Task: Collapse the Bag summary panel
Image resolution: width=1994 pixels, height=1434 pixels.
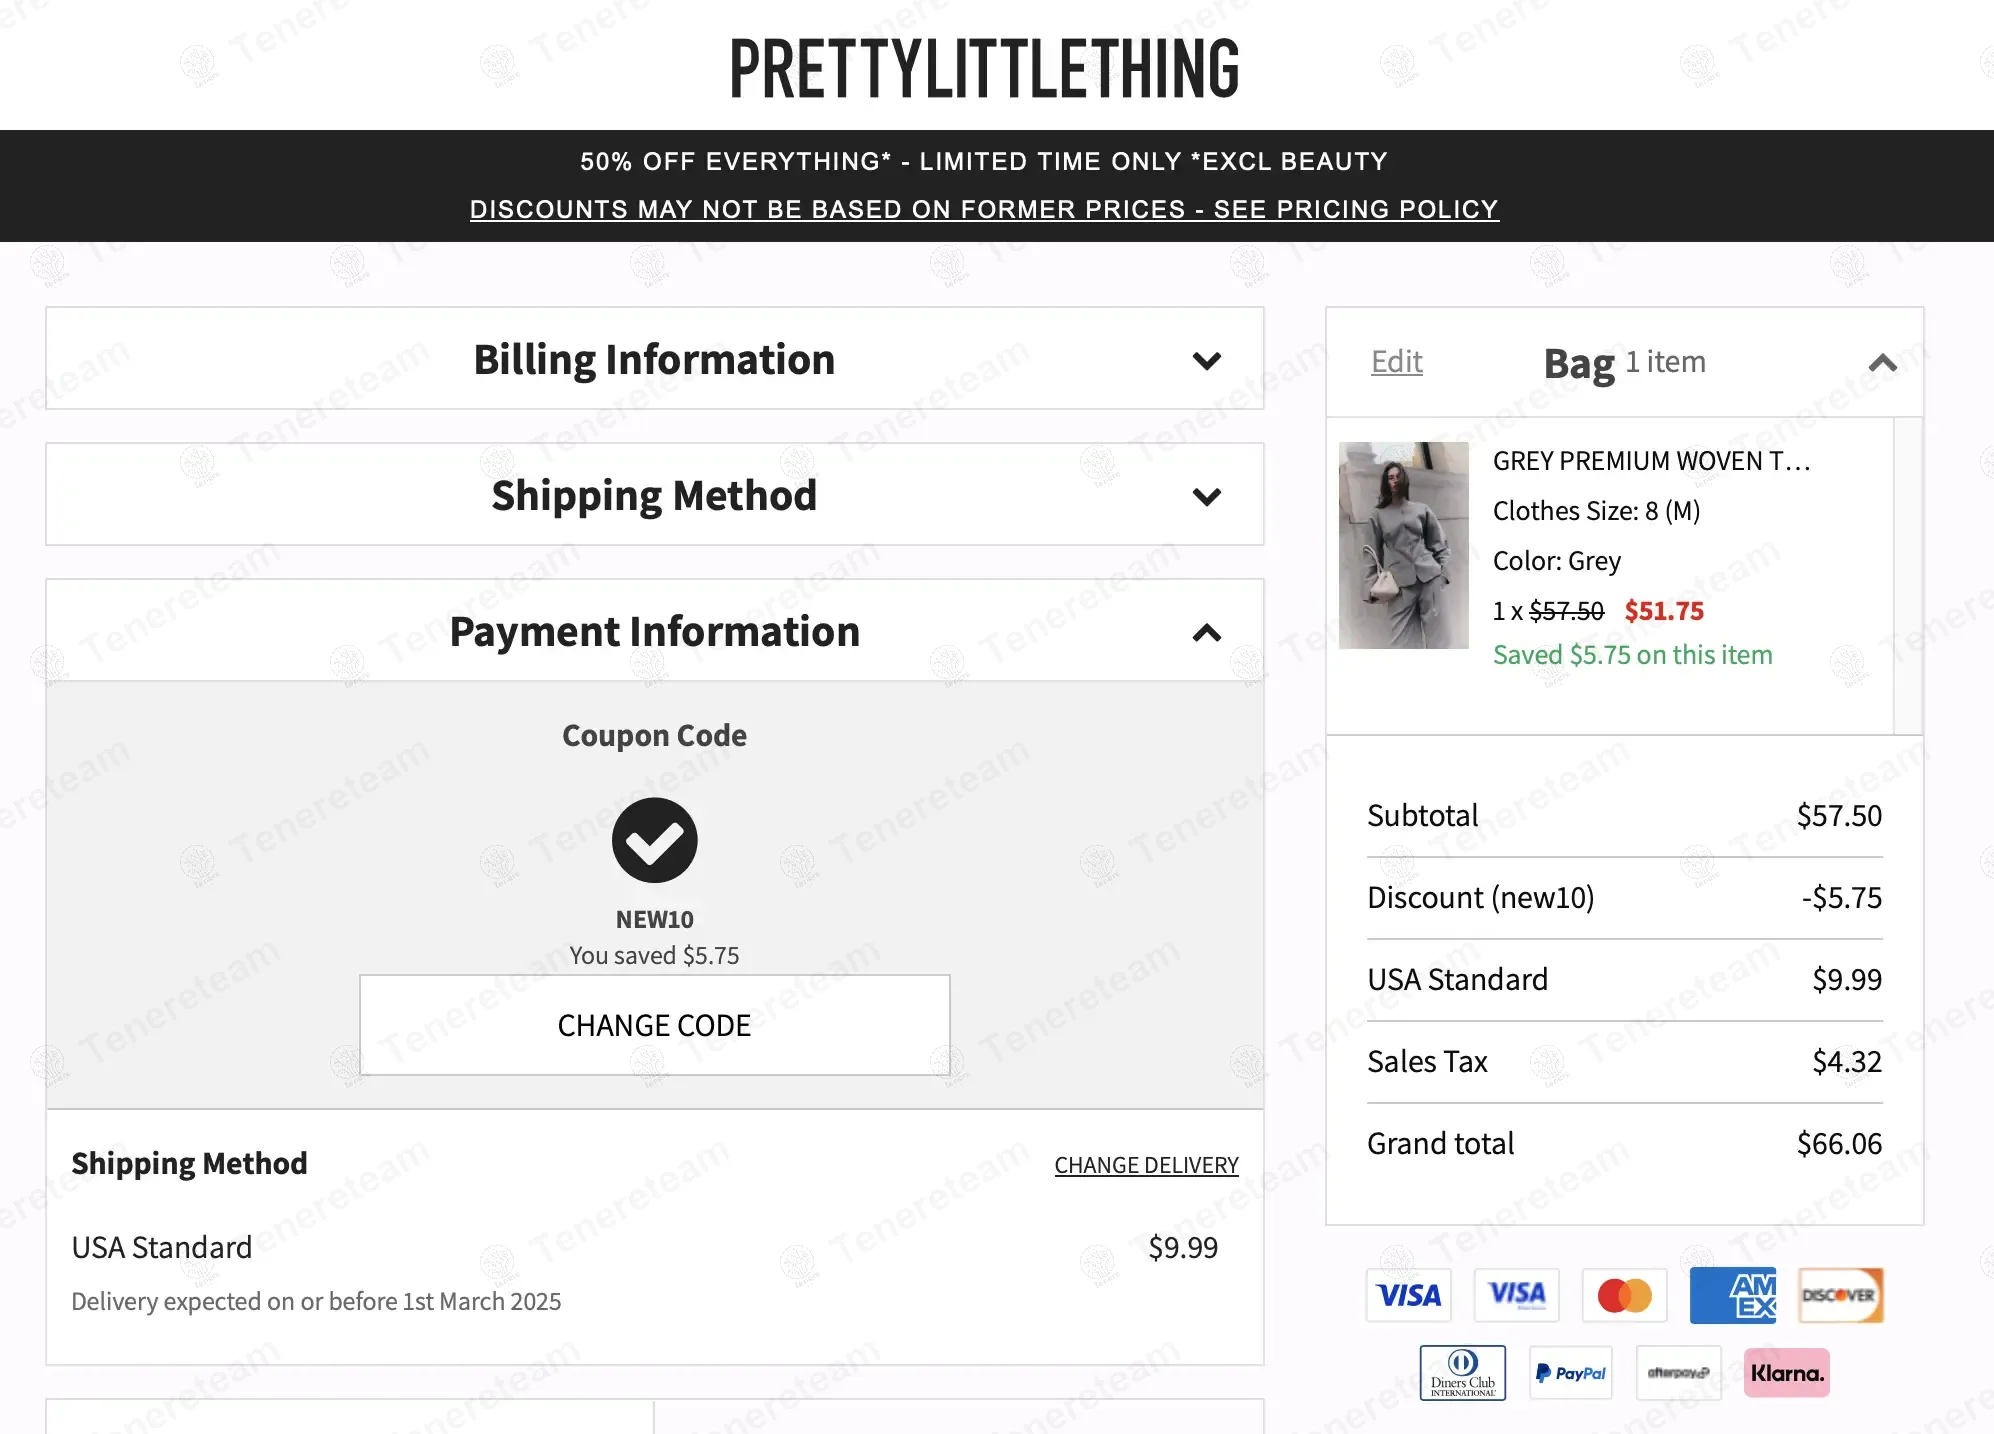Action: 1882,363
